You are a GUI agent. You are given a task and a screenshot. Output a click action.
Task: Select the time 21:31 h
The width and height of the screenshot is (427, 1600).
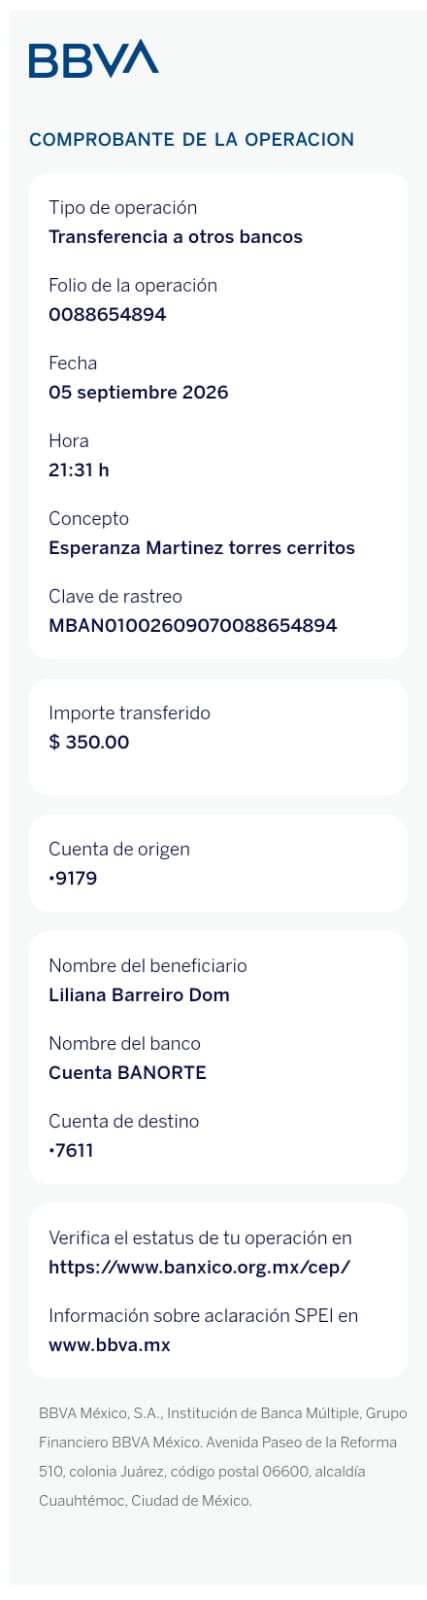pyautogui.click(x=79, y=470)
